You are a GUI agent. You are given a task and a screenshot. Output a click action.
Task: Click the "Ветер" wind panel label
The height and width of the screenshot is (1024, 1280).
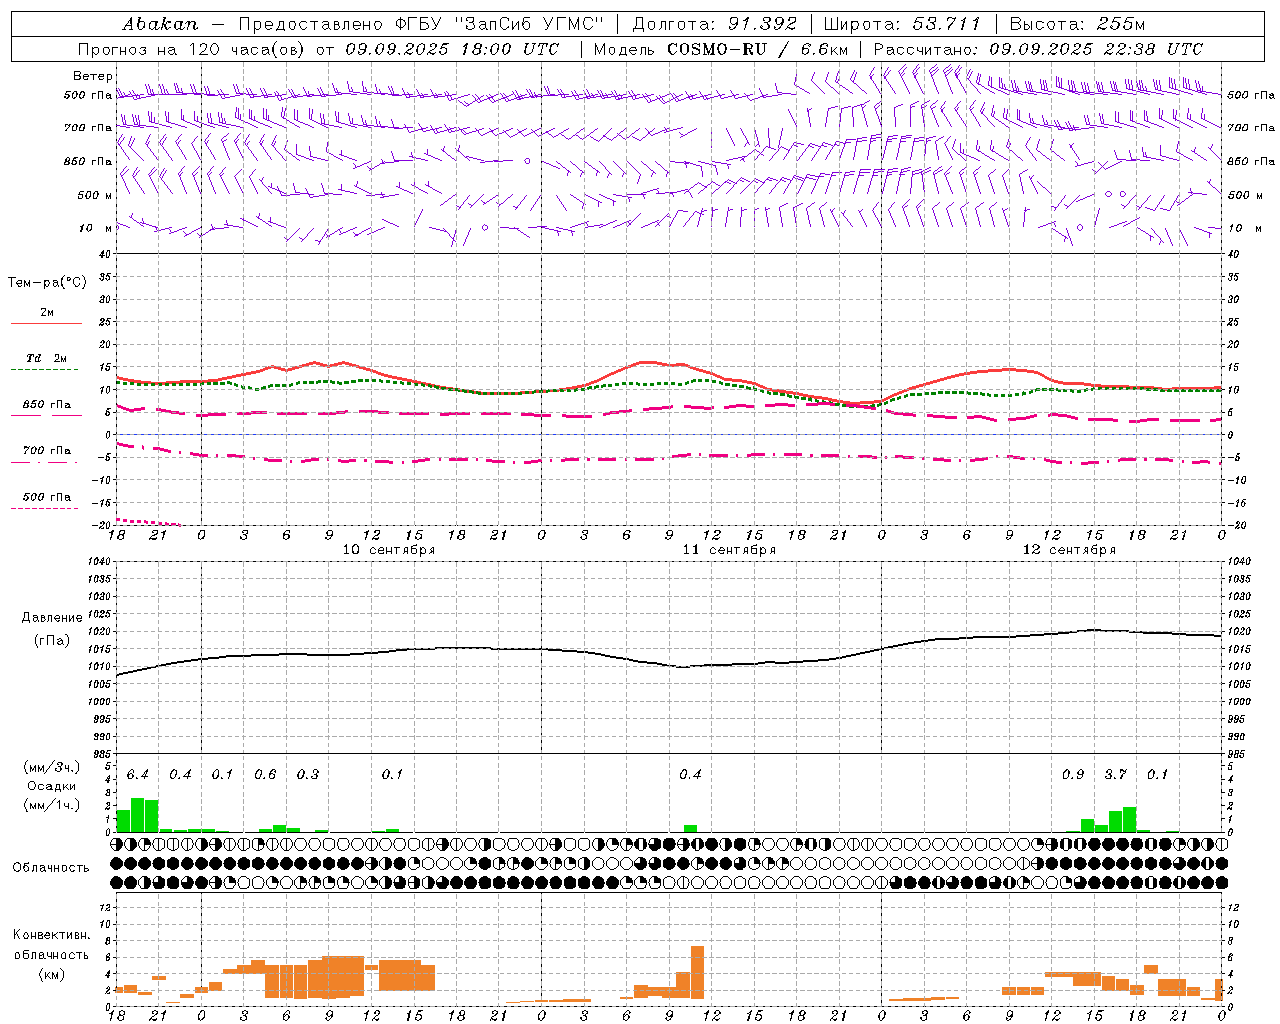pos(92,76)
